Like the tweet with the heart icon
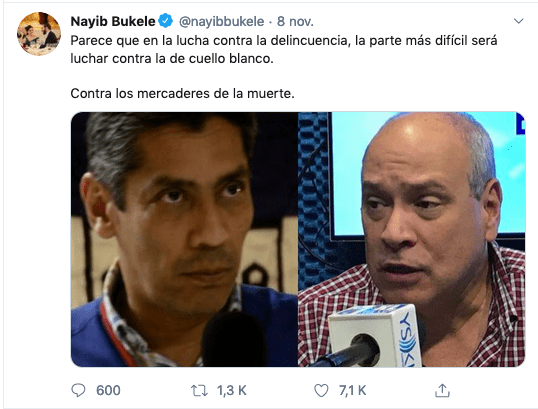The image size is (538, 409). coord(321,390)
